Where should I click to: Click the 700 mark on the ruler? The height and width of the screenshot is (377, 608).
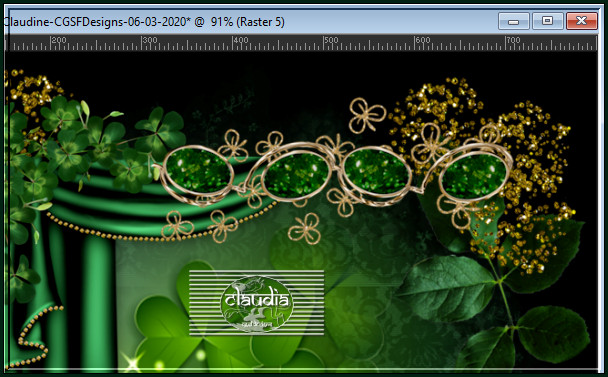513,40
